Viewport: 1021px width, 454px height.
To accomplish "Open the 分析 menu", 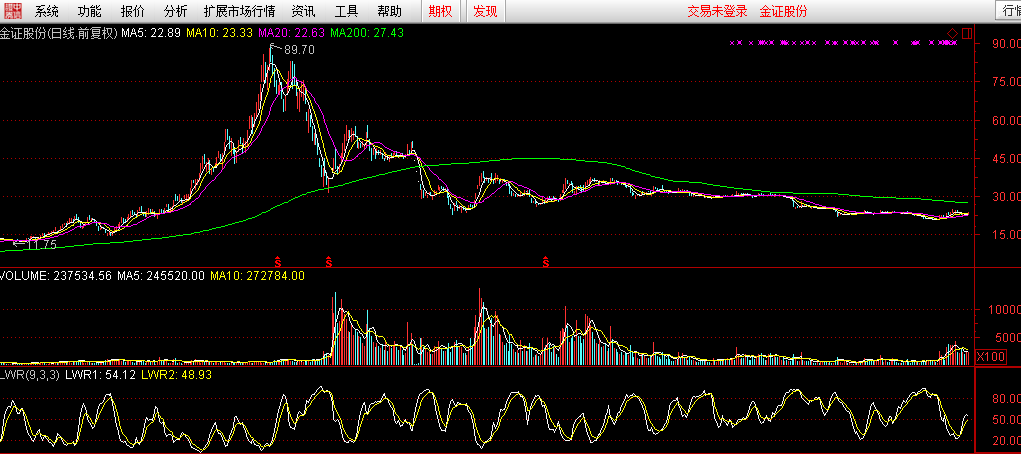I will [x=175, y=11].
